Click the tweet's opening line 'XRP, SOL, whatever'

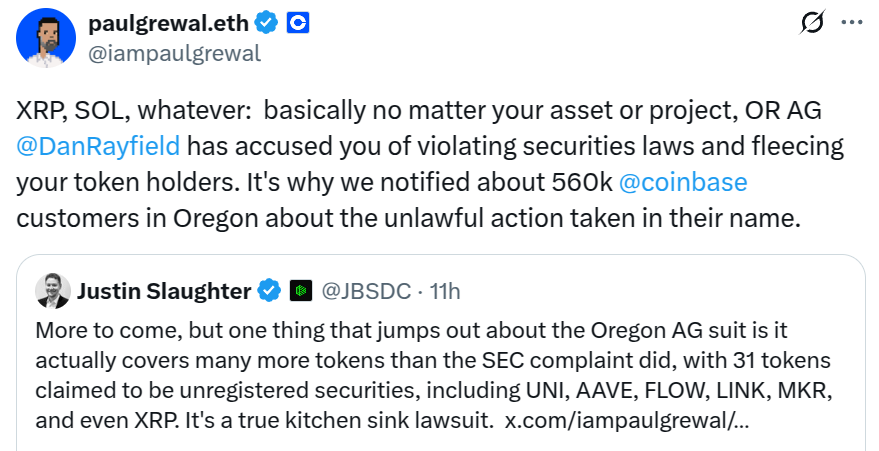[x=140, y=109]
